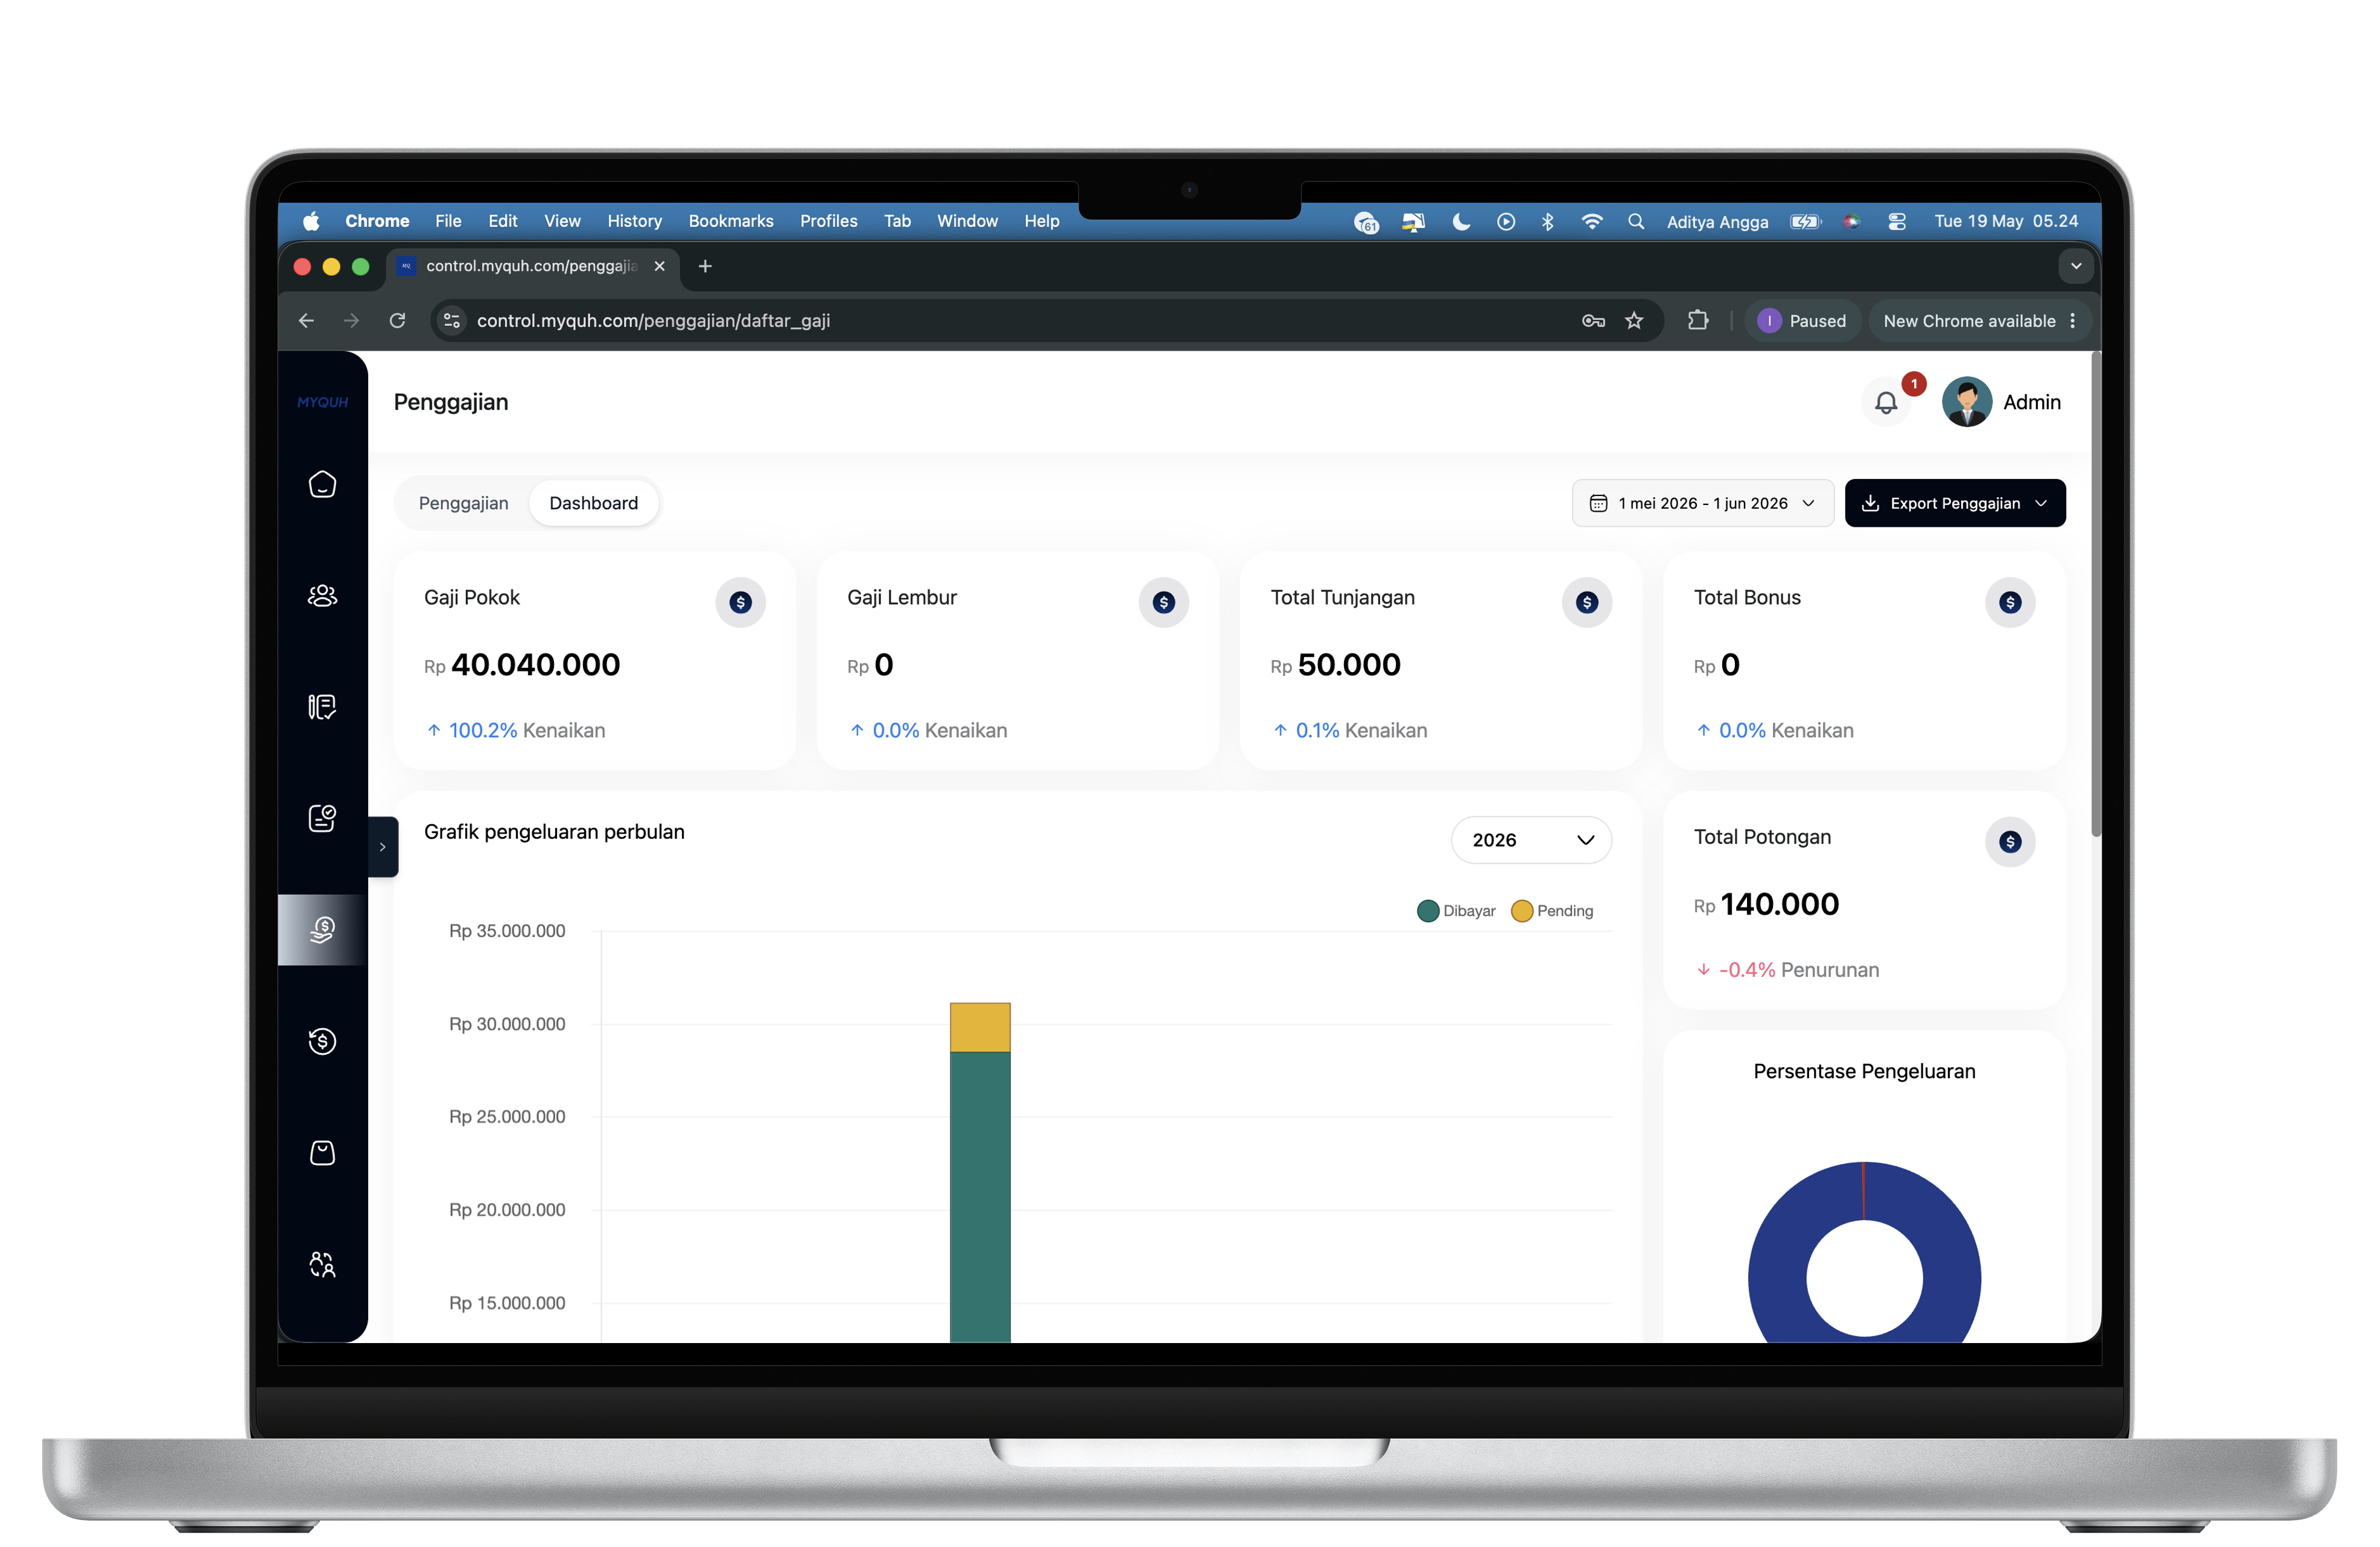Click the Persentase Pengeluaran heading
Image resolution: width=2380 pixels, height=1547 pixels.
pyautogui.click(x=1864, y=1072)
